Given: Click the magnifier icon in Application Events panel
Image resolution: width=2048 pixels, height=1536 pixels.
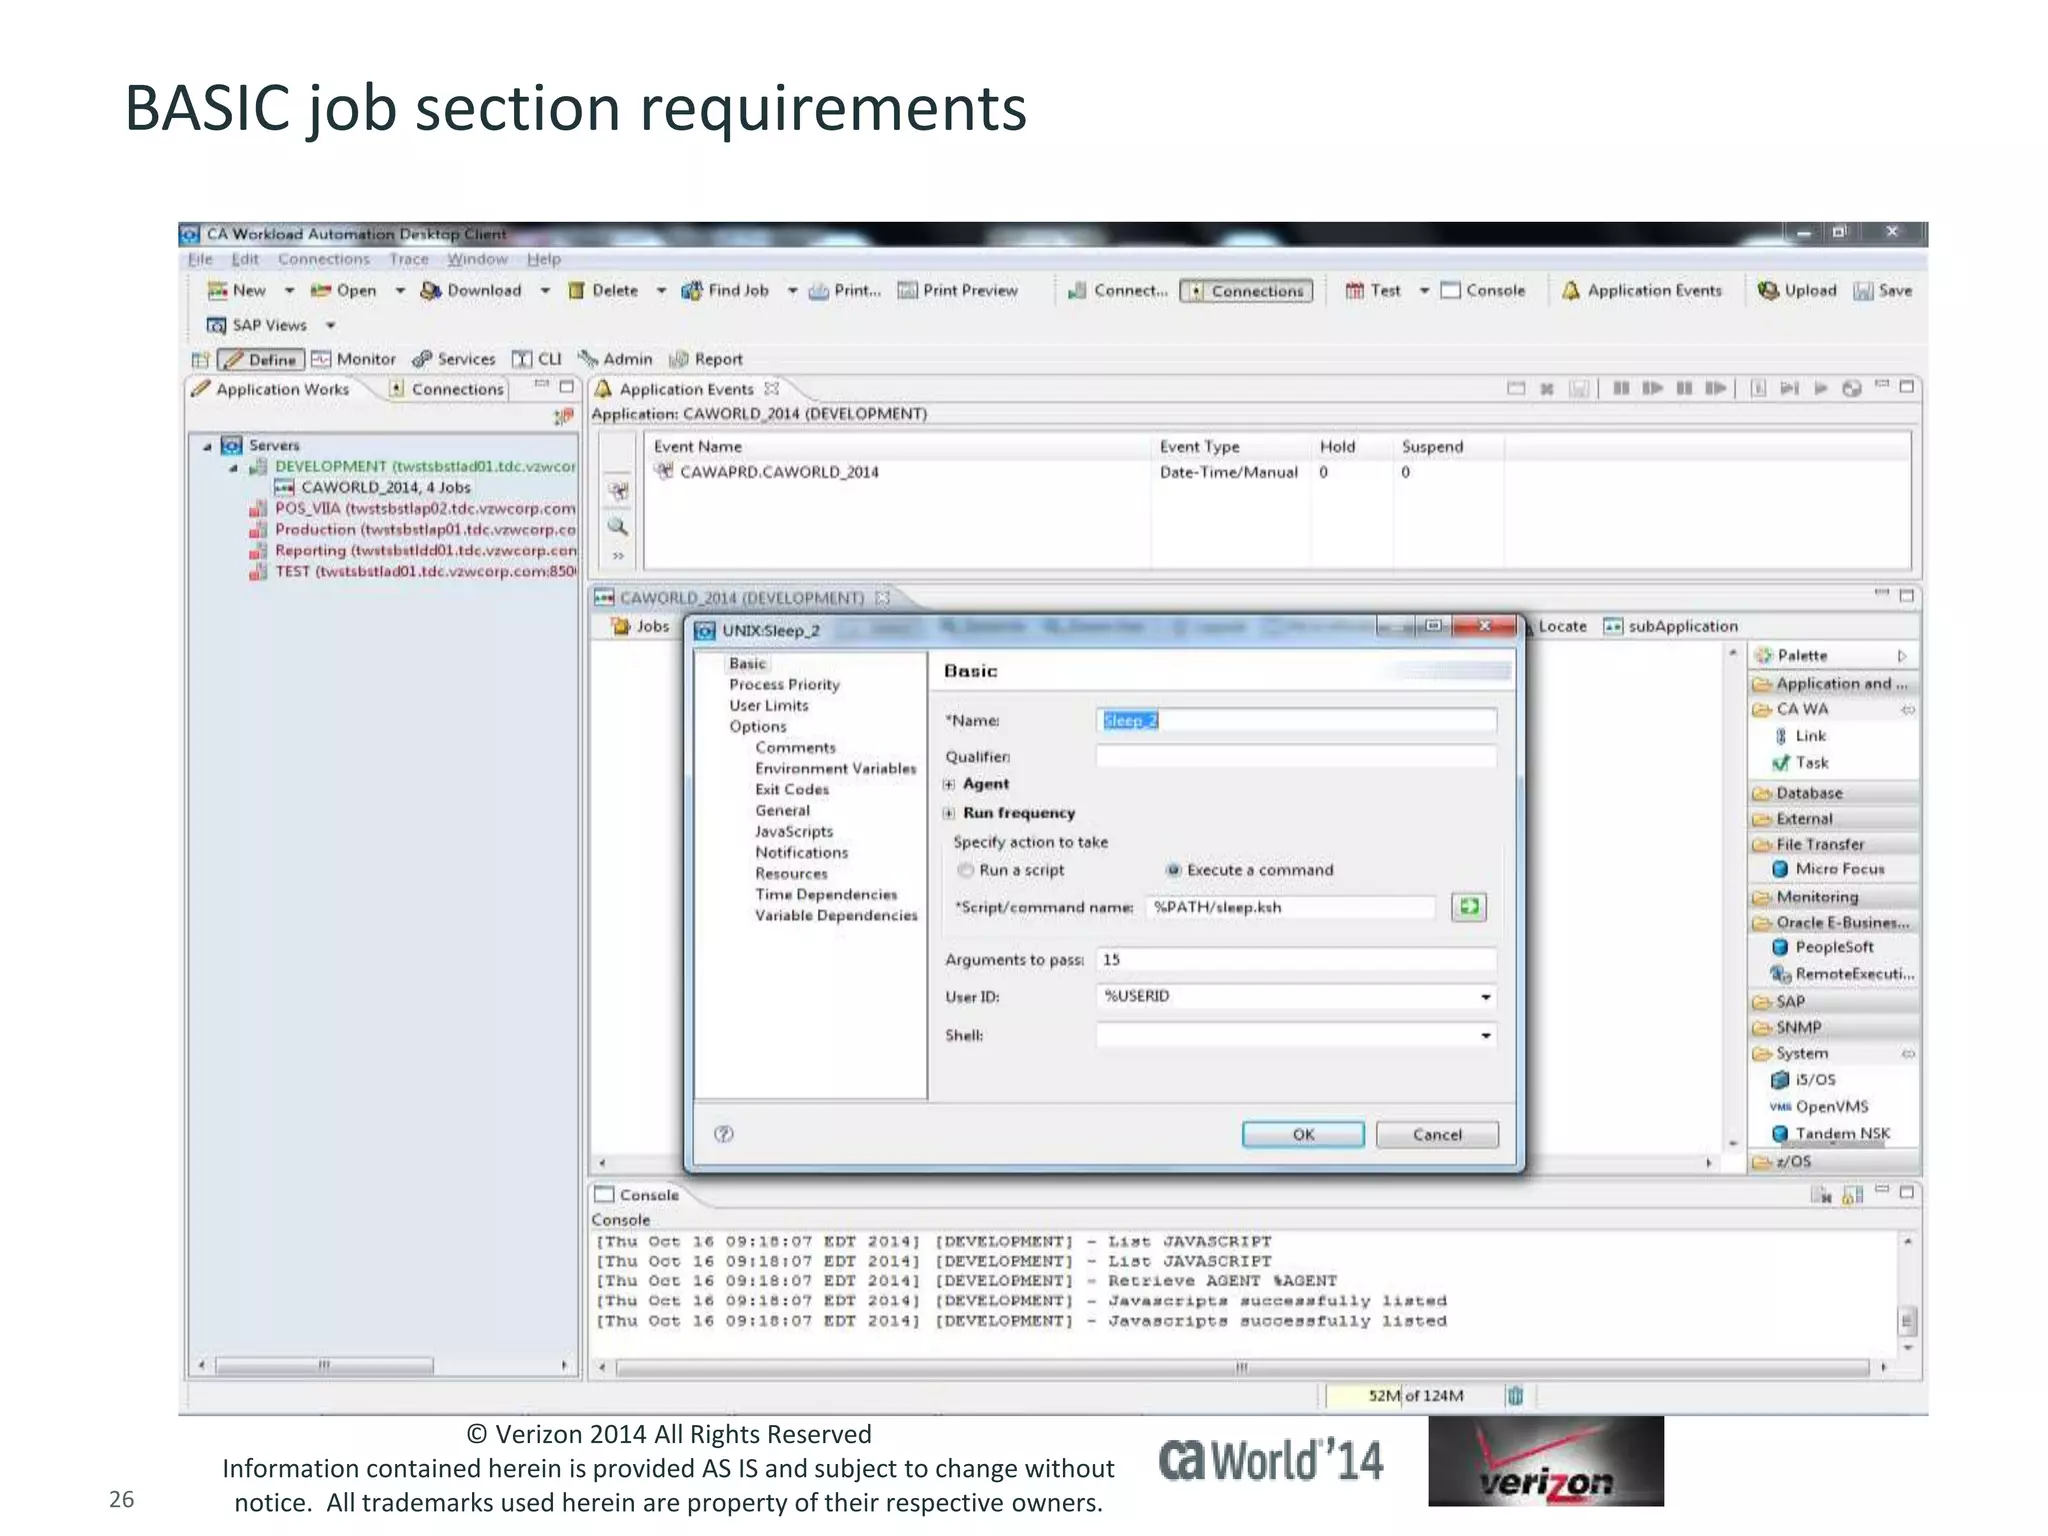Looking at the screenshot, I should point(618,527).
